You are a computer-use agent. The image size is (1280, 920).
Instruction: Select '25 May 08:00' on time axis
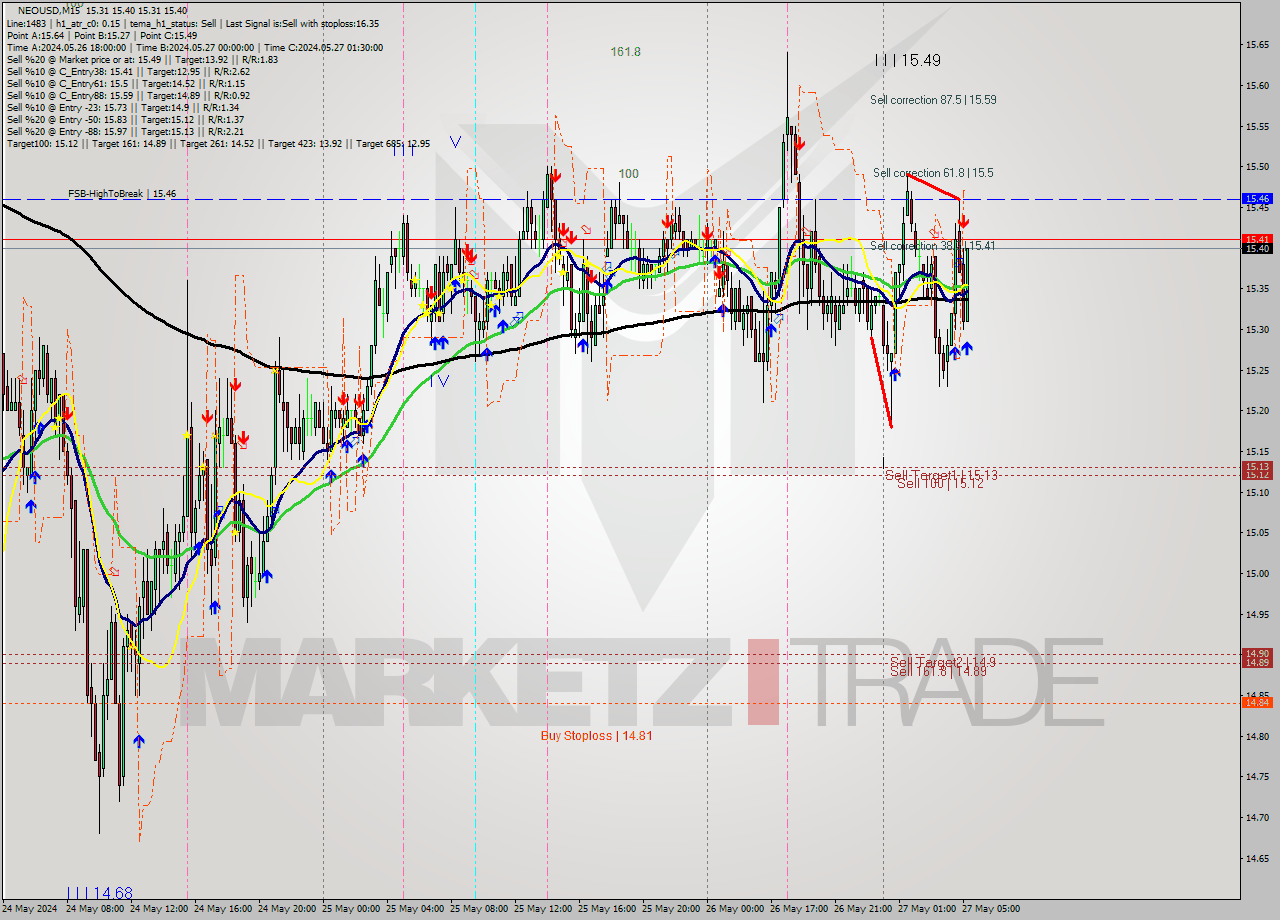click(x=478, y=909)
